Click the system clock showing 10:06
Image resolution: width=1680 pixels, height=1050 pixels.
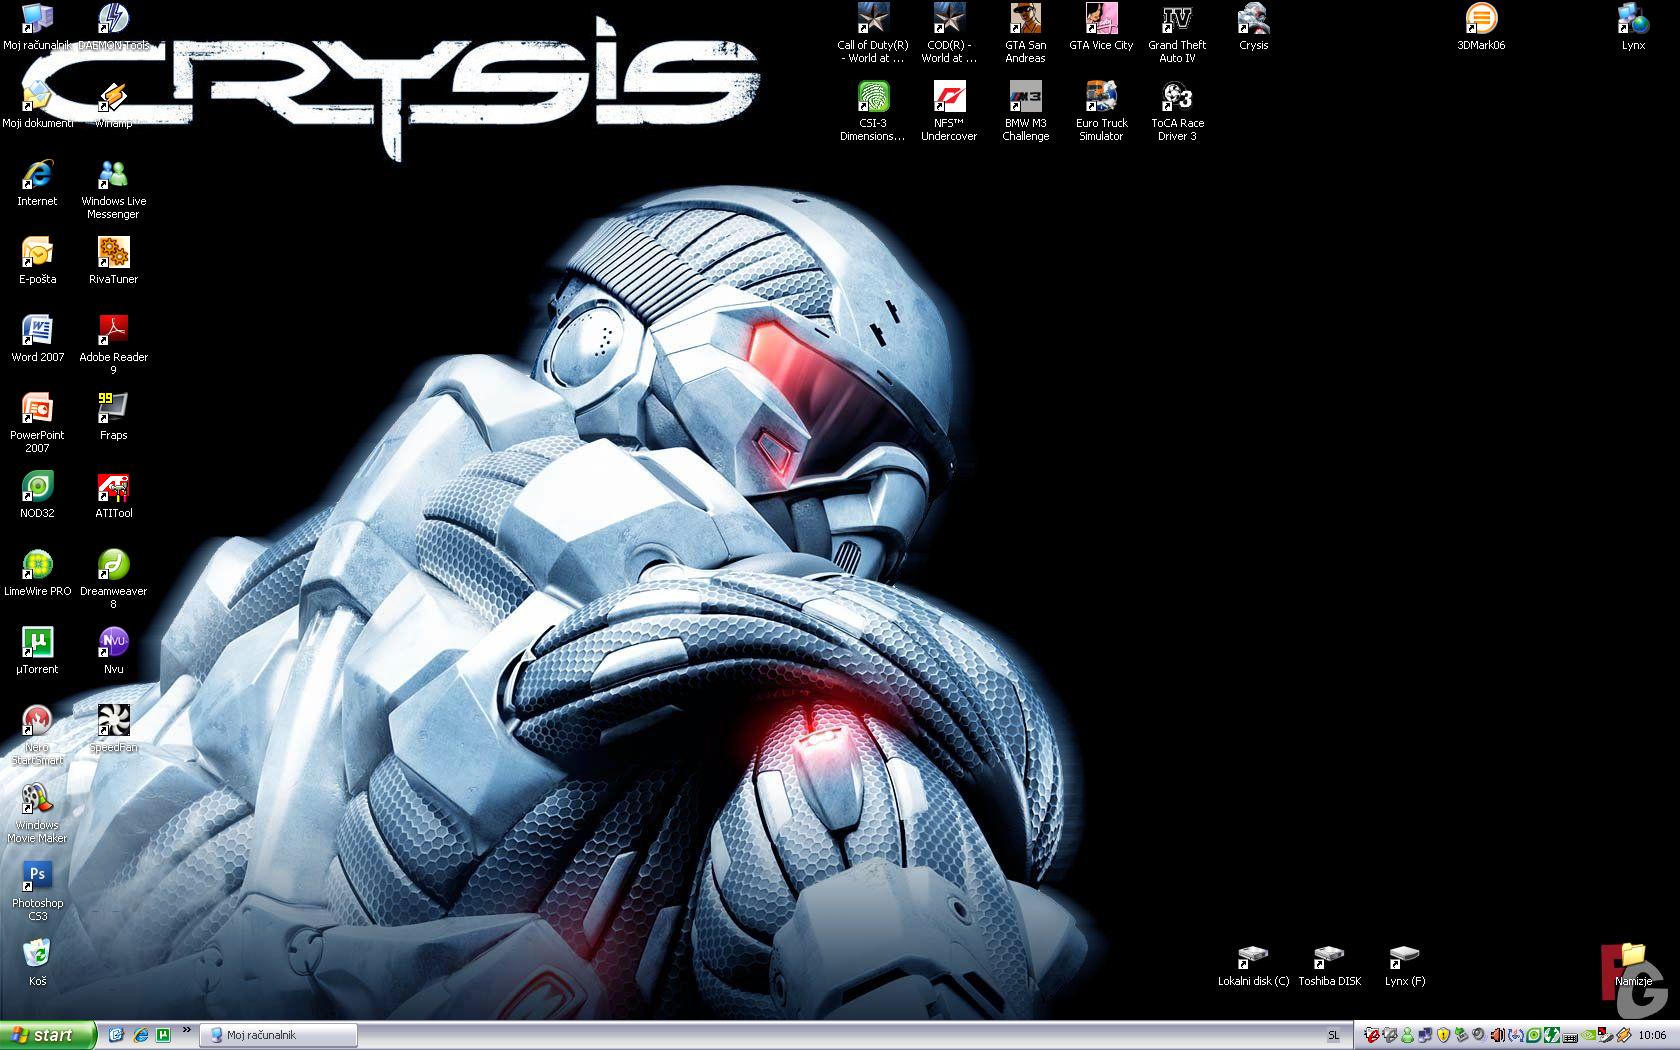click(x=1652, y=1035)
